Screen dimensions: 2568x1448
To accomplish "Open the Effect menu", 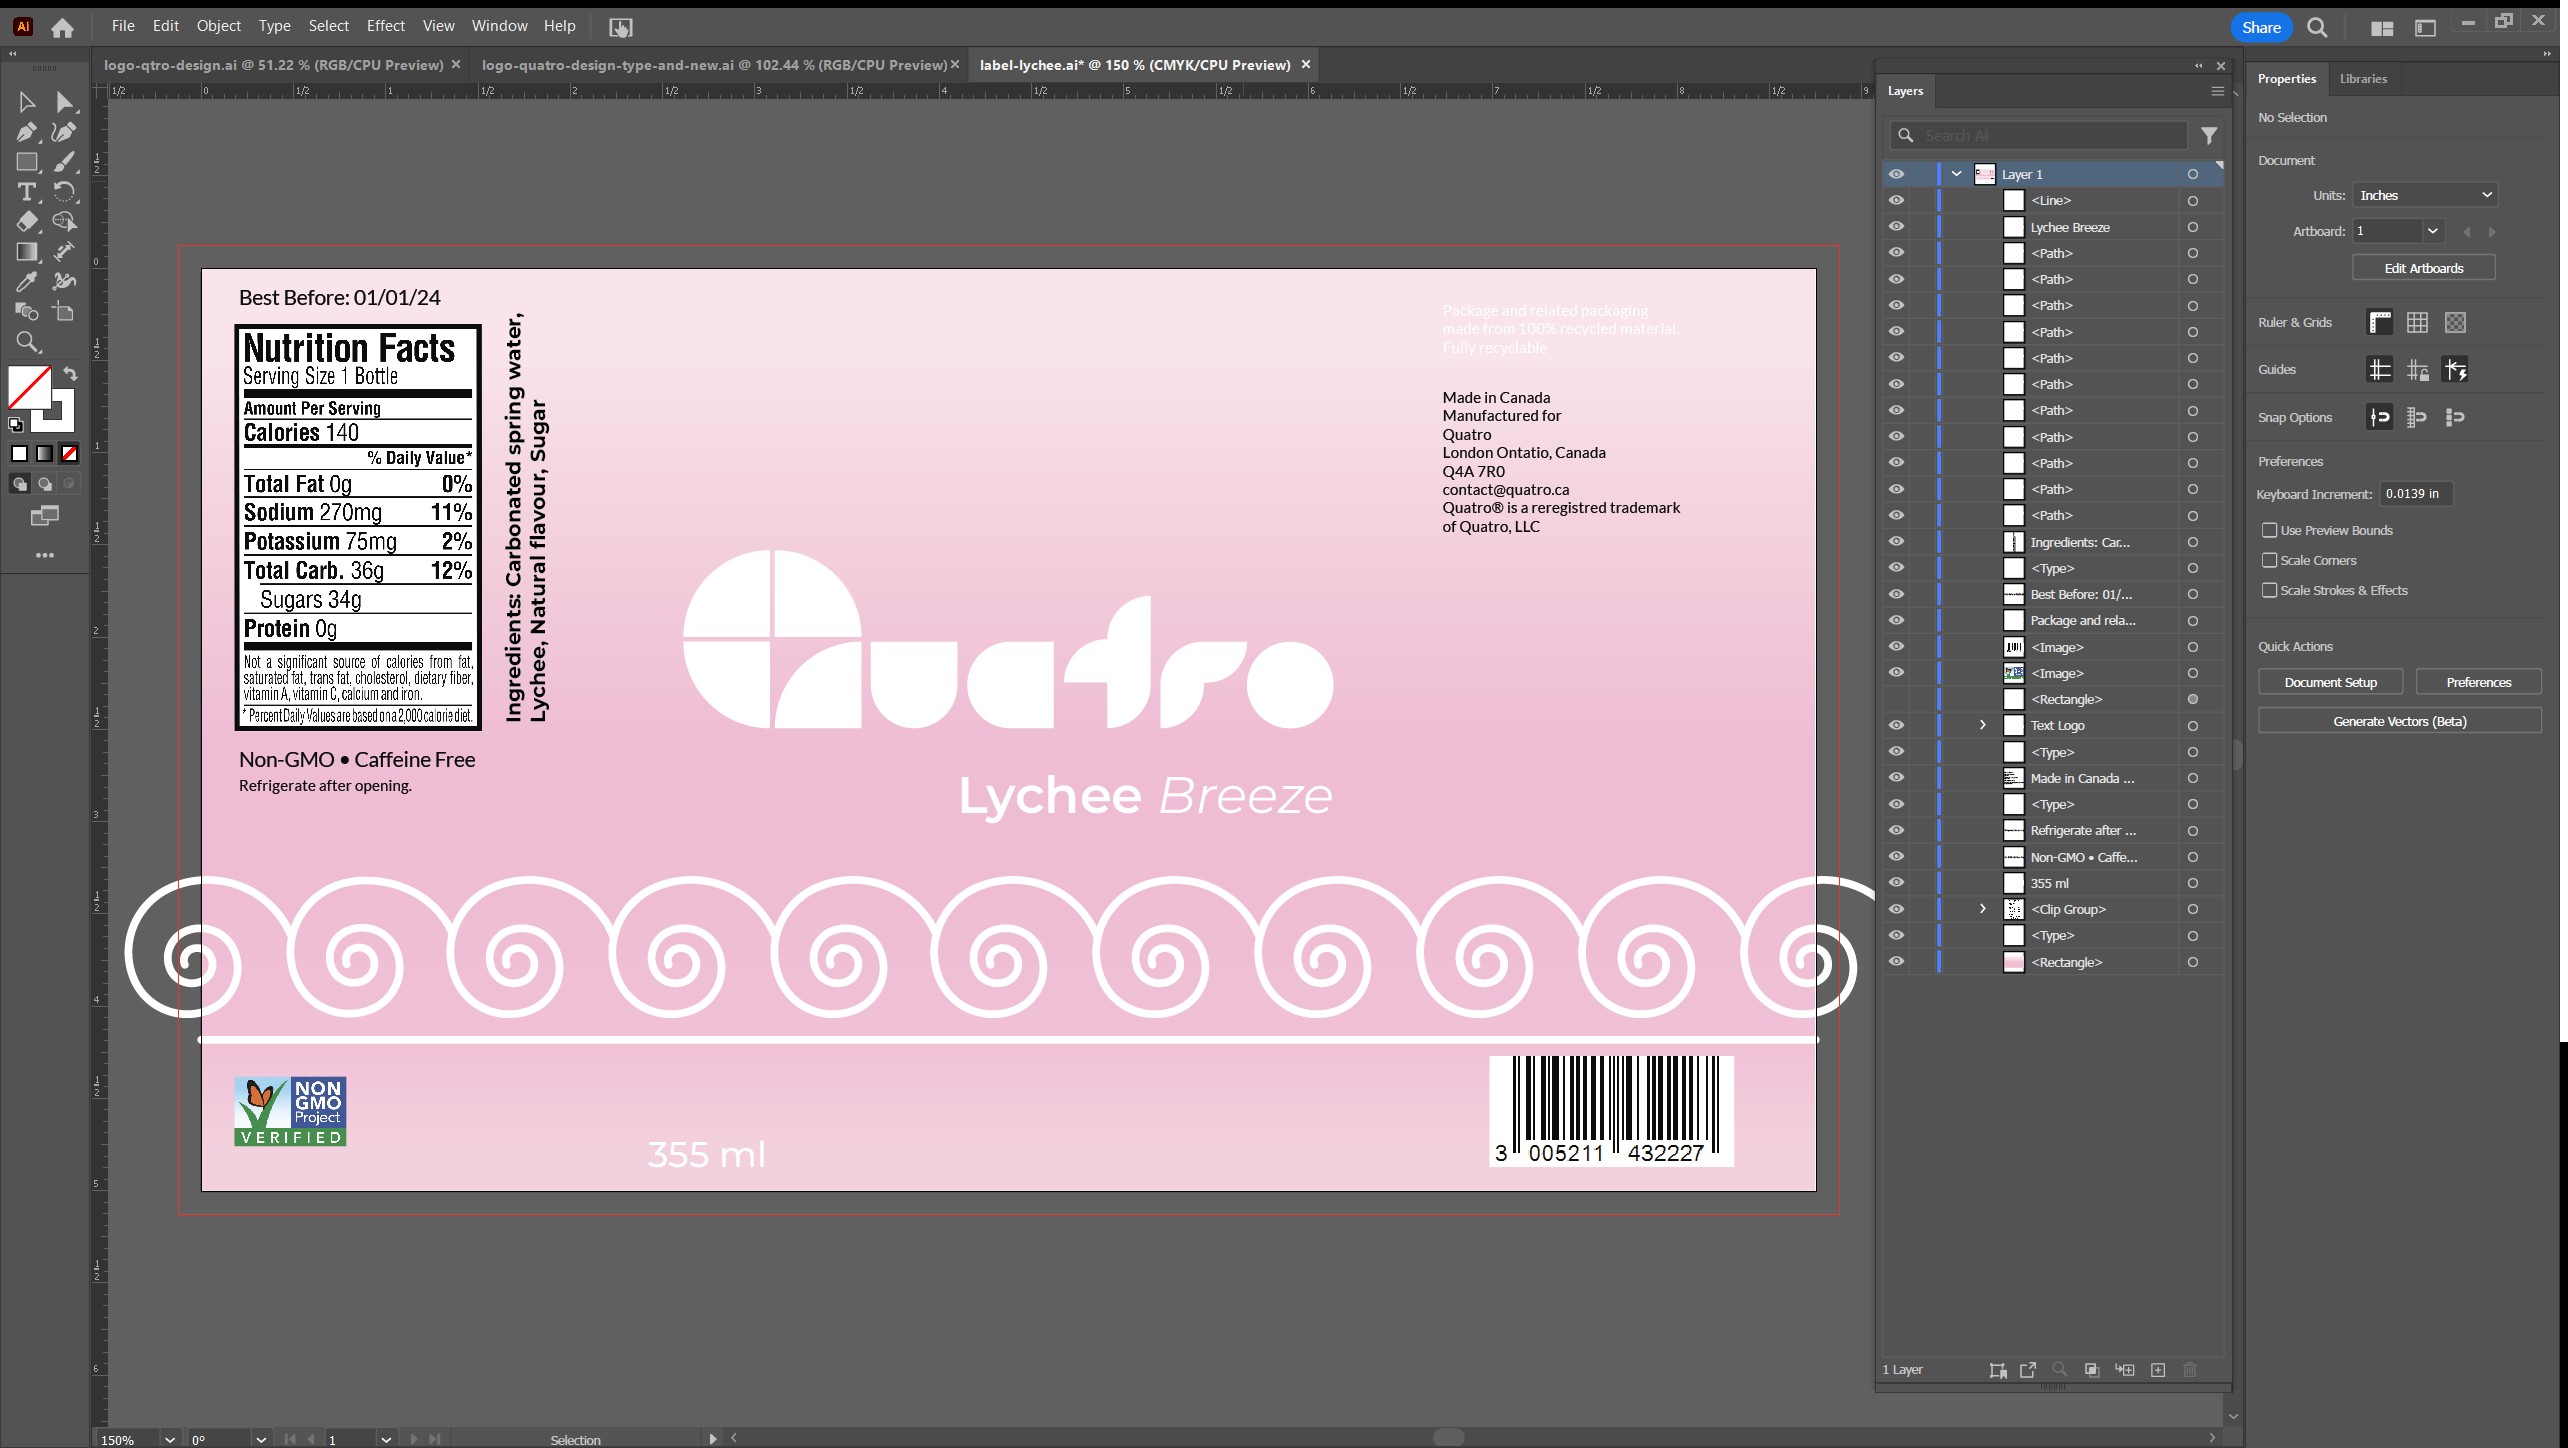I will (385, 26).
